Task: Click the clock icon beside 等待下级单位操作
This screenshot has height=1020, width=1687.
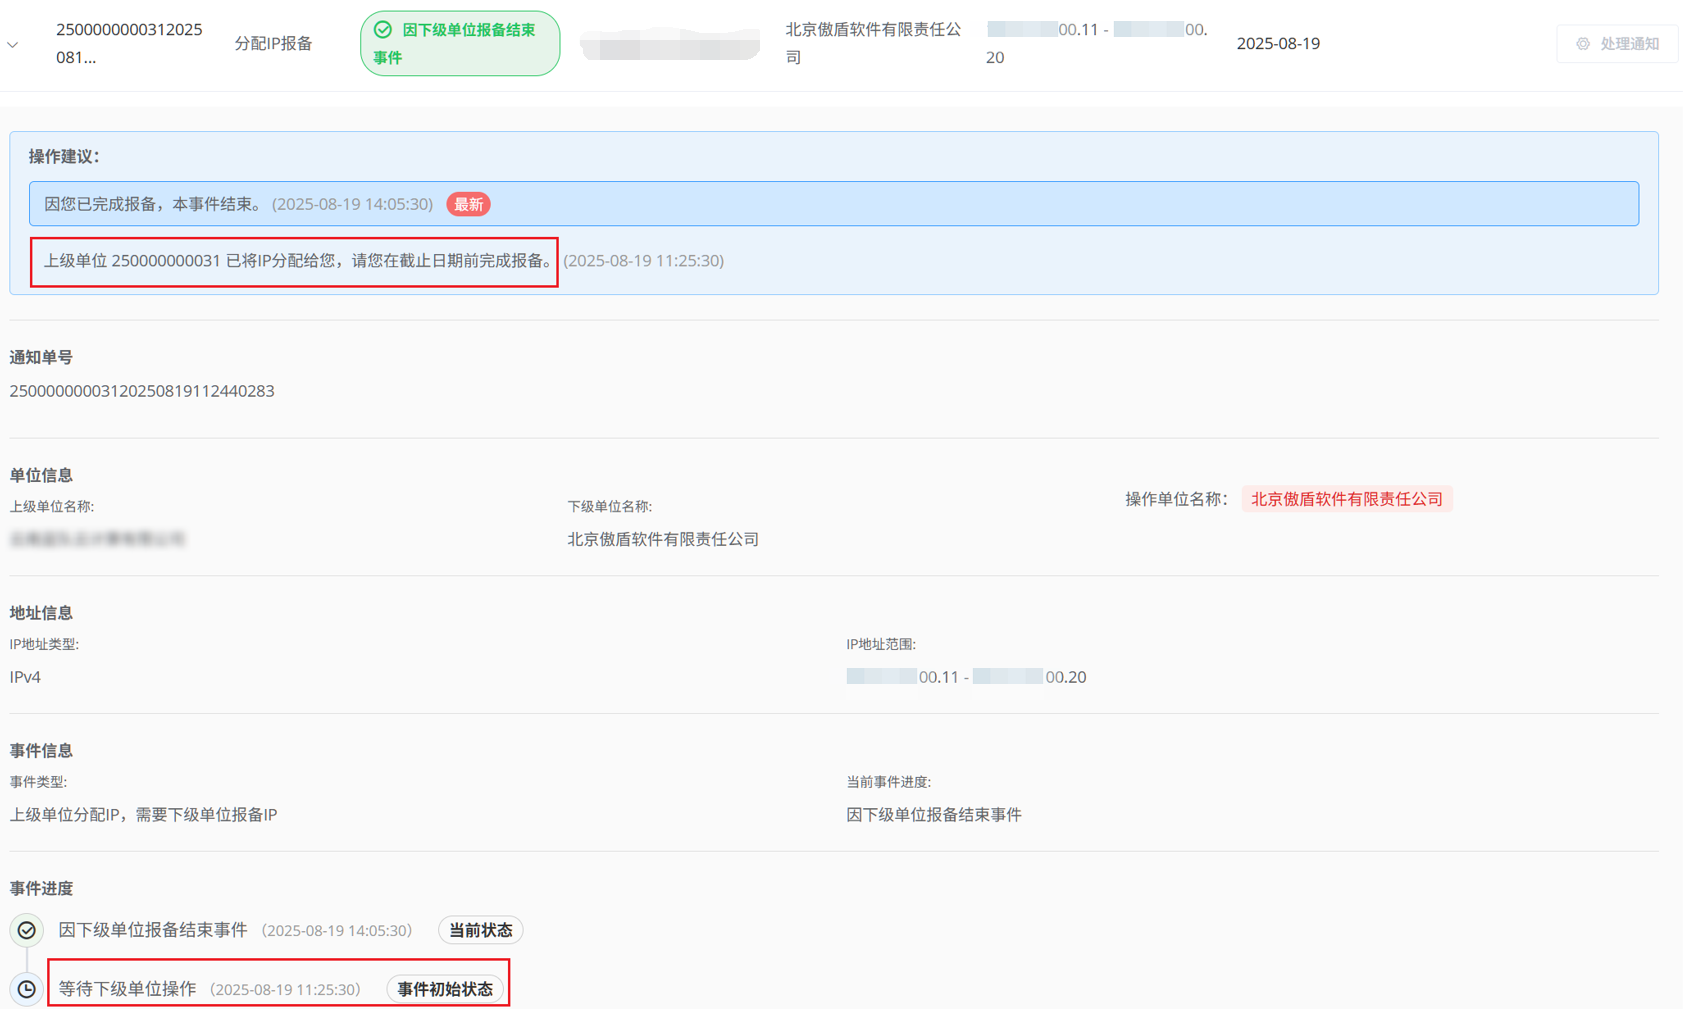Action: point(27,989)
